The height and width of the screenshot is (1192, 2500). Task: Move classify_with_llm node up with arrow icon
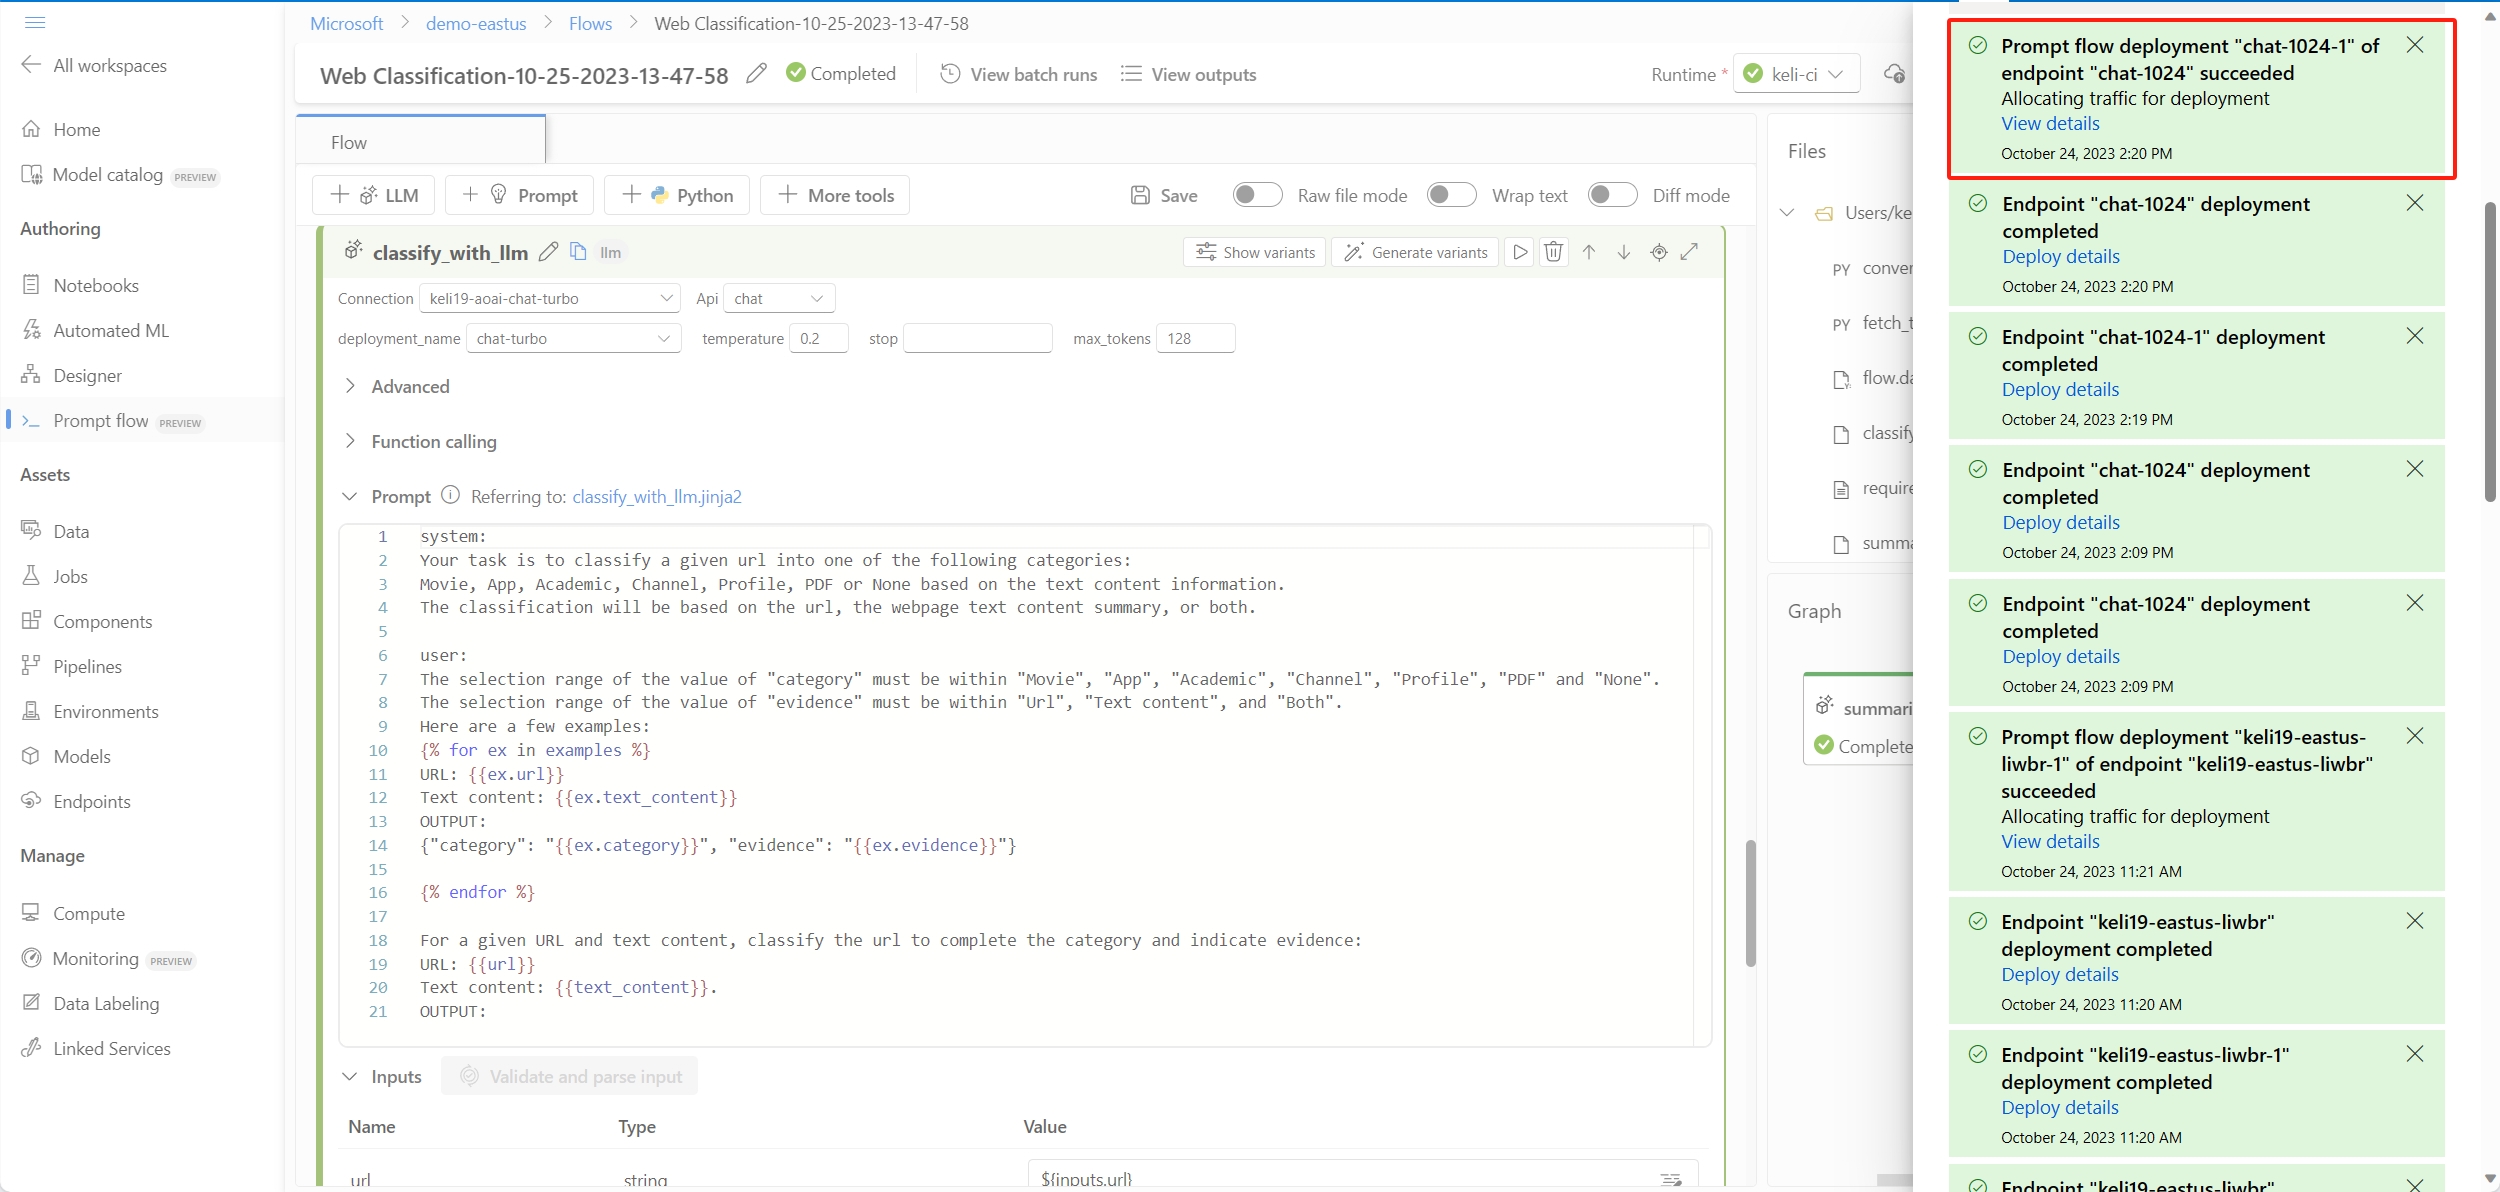1589,252
